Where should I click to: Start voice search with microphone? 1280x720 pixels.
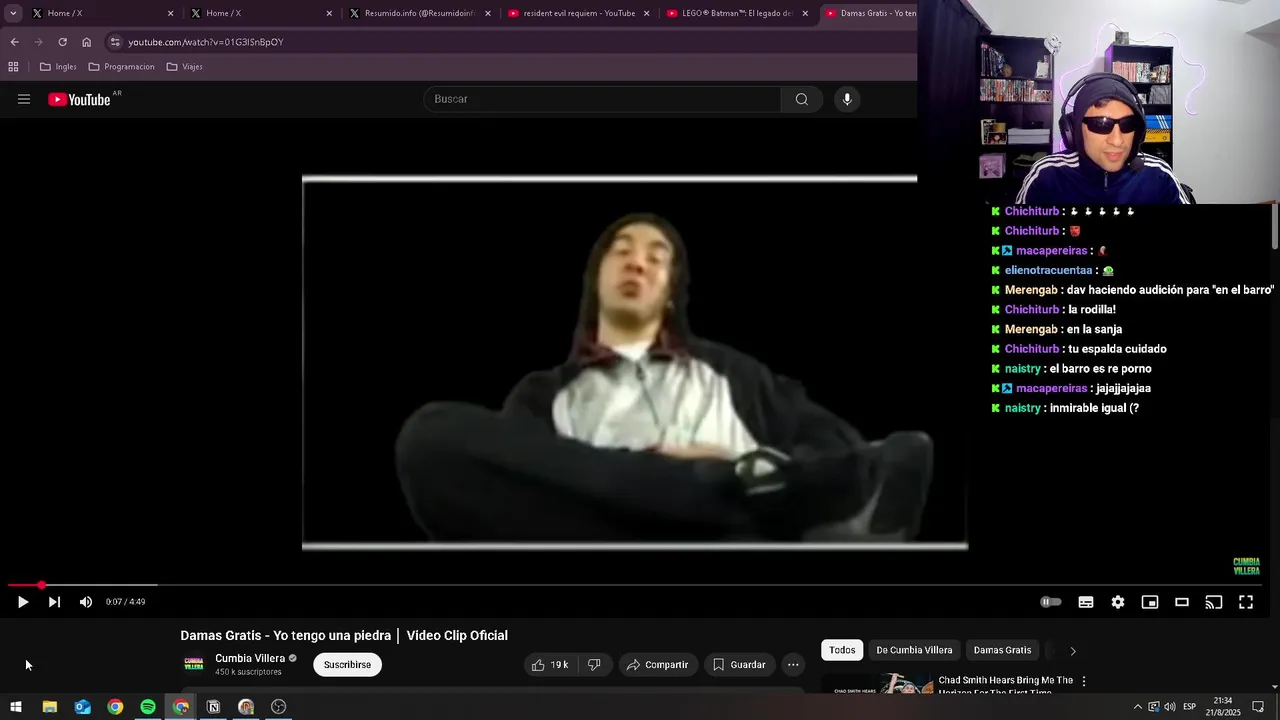pyautogui.click(x=847, y=99)
